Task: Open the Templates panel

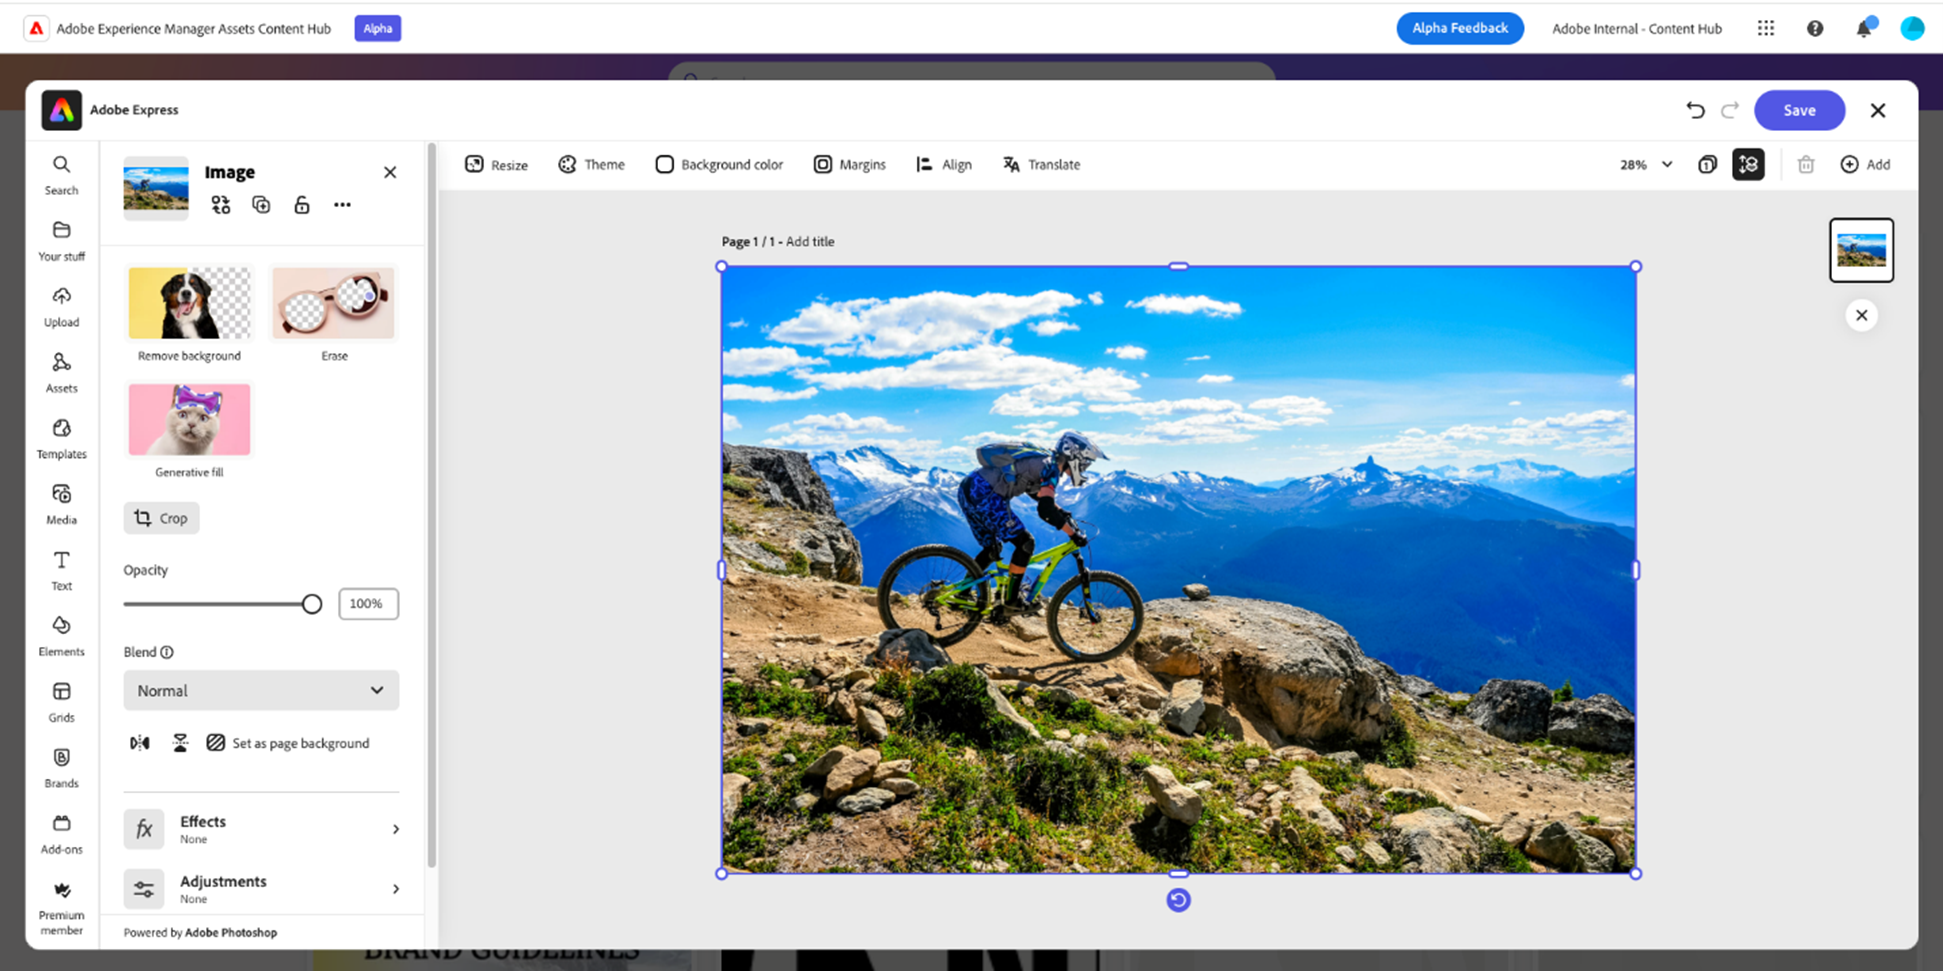Action: pyautogui.click(x=61, y=438)
